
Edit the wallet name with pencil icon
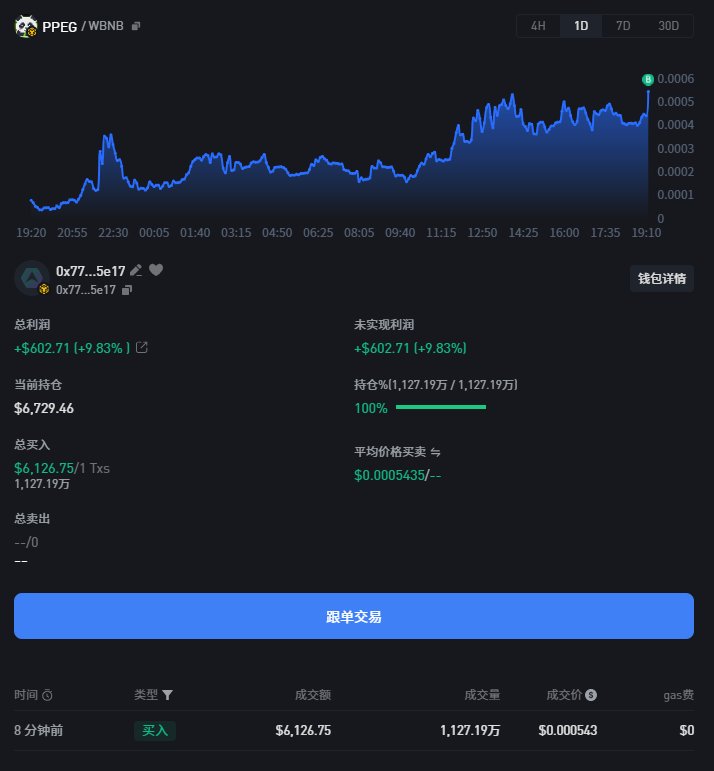tap(136, 270)
